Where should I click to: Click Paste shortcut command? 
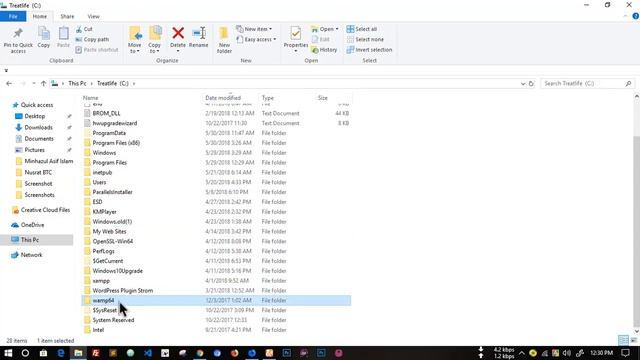pyautogui.click(x=97, y=49)
